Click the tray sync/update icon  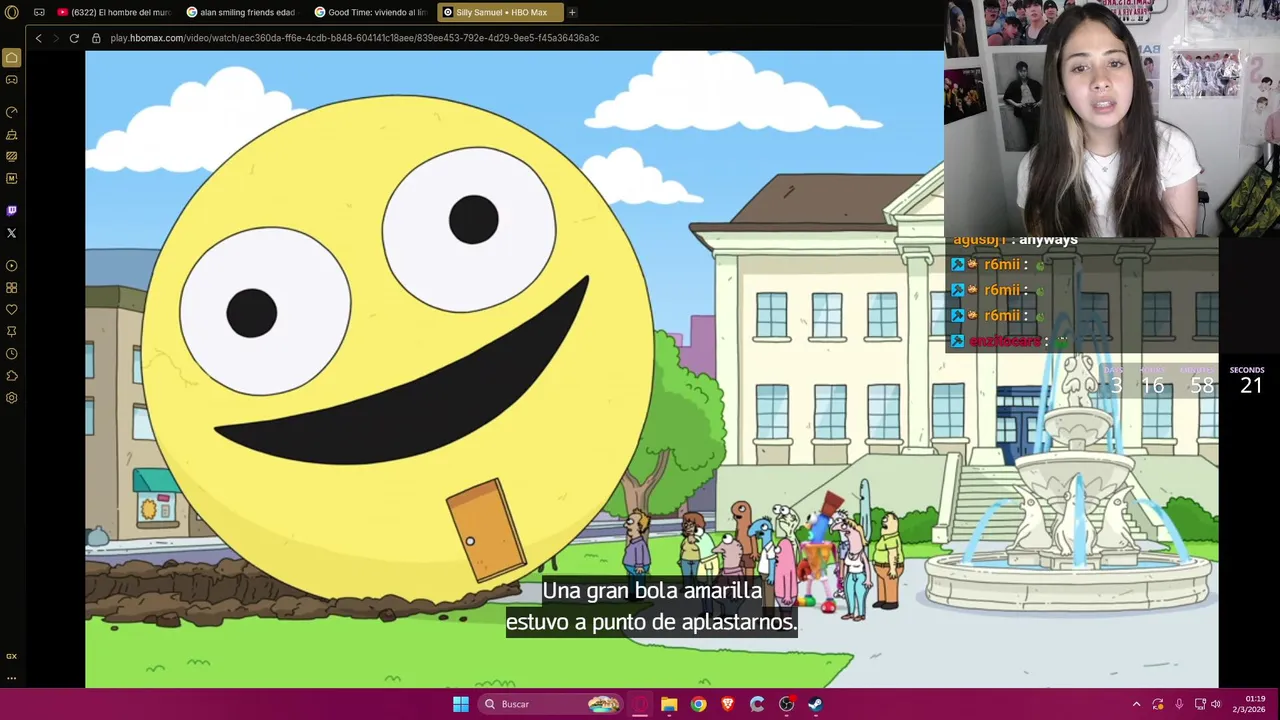click(1158, 704)
